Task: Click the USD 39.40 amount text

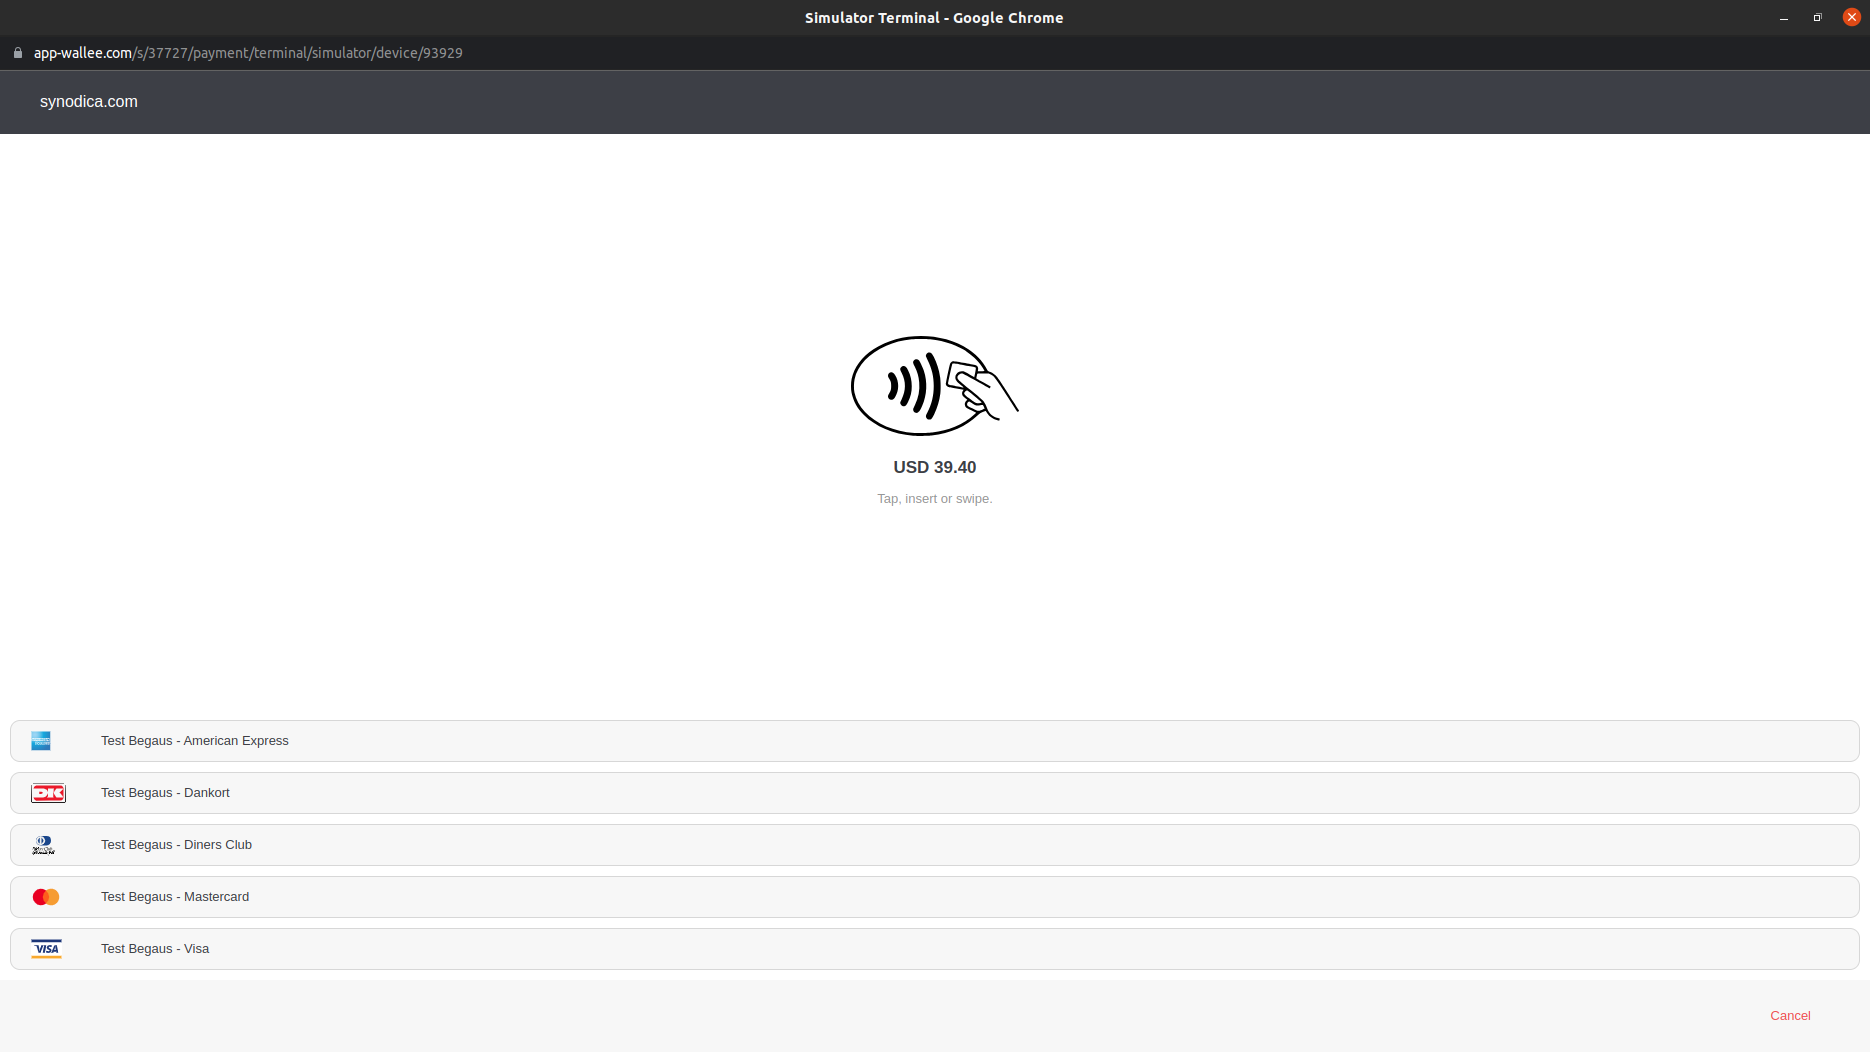Action: click(x=935, y=467)
